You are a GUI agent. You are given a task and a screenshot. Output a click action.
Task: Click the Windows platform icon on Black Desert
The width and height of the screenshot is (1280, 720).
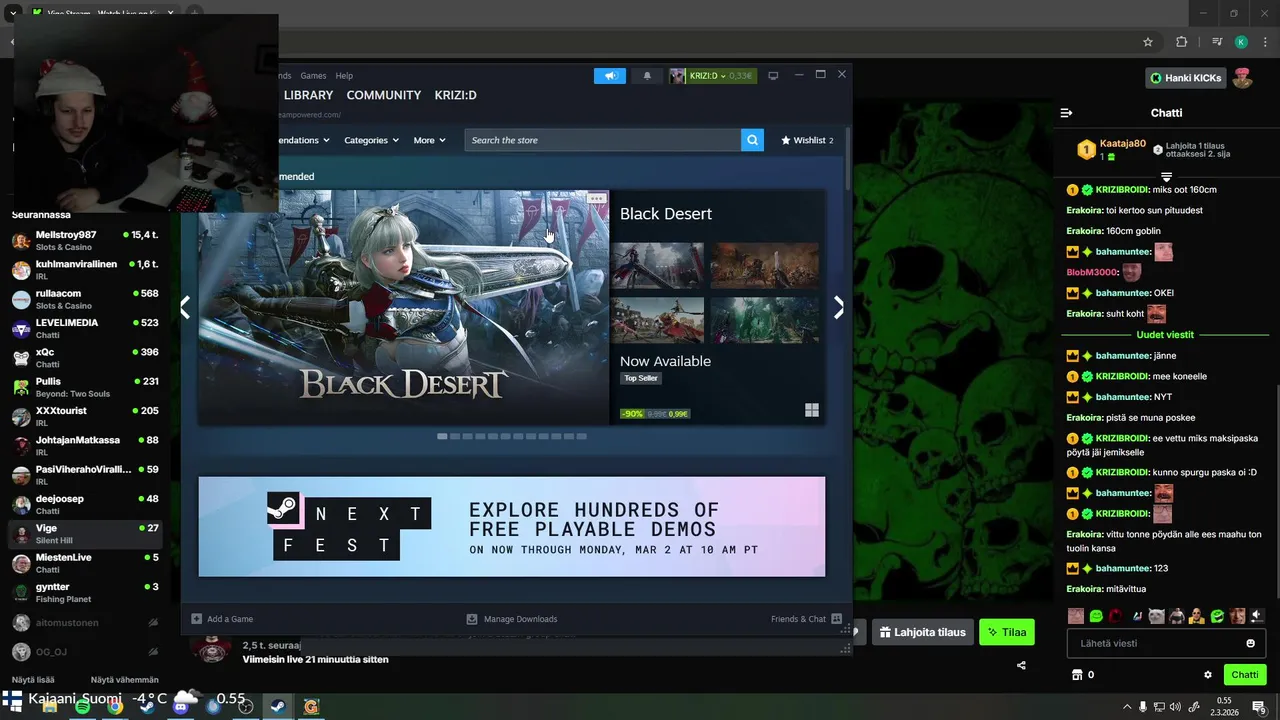coord(812,410)
